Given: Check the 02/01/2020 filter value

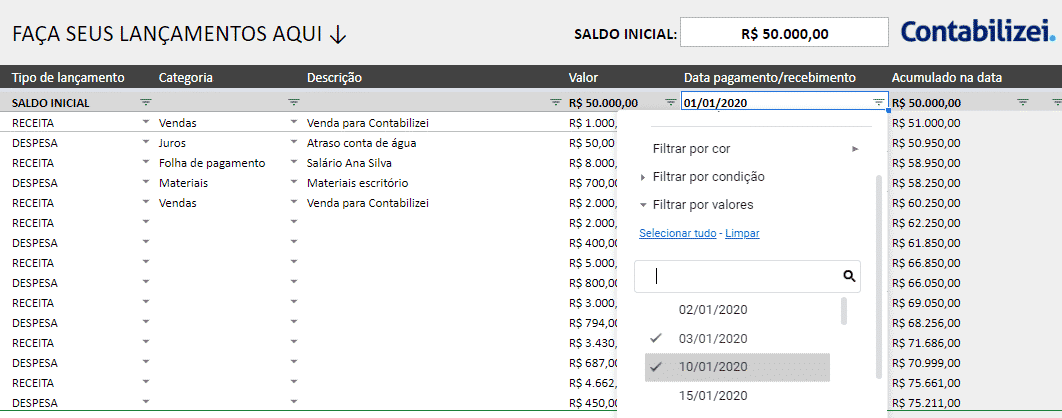Looking at the screenshot, I should pyautogui.click(x=713, y=310).
